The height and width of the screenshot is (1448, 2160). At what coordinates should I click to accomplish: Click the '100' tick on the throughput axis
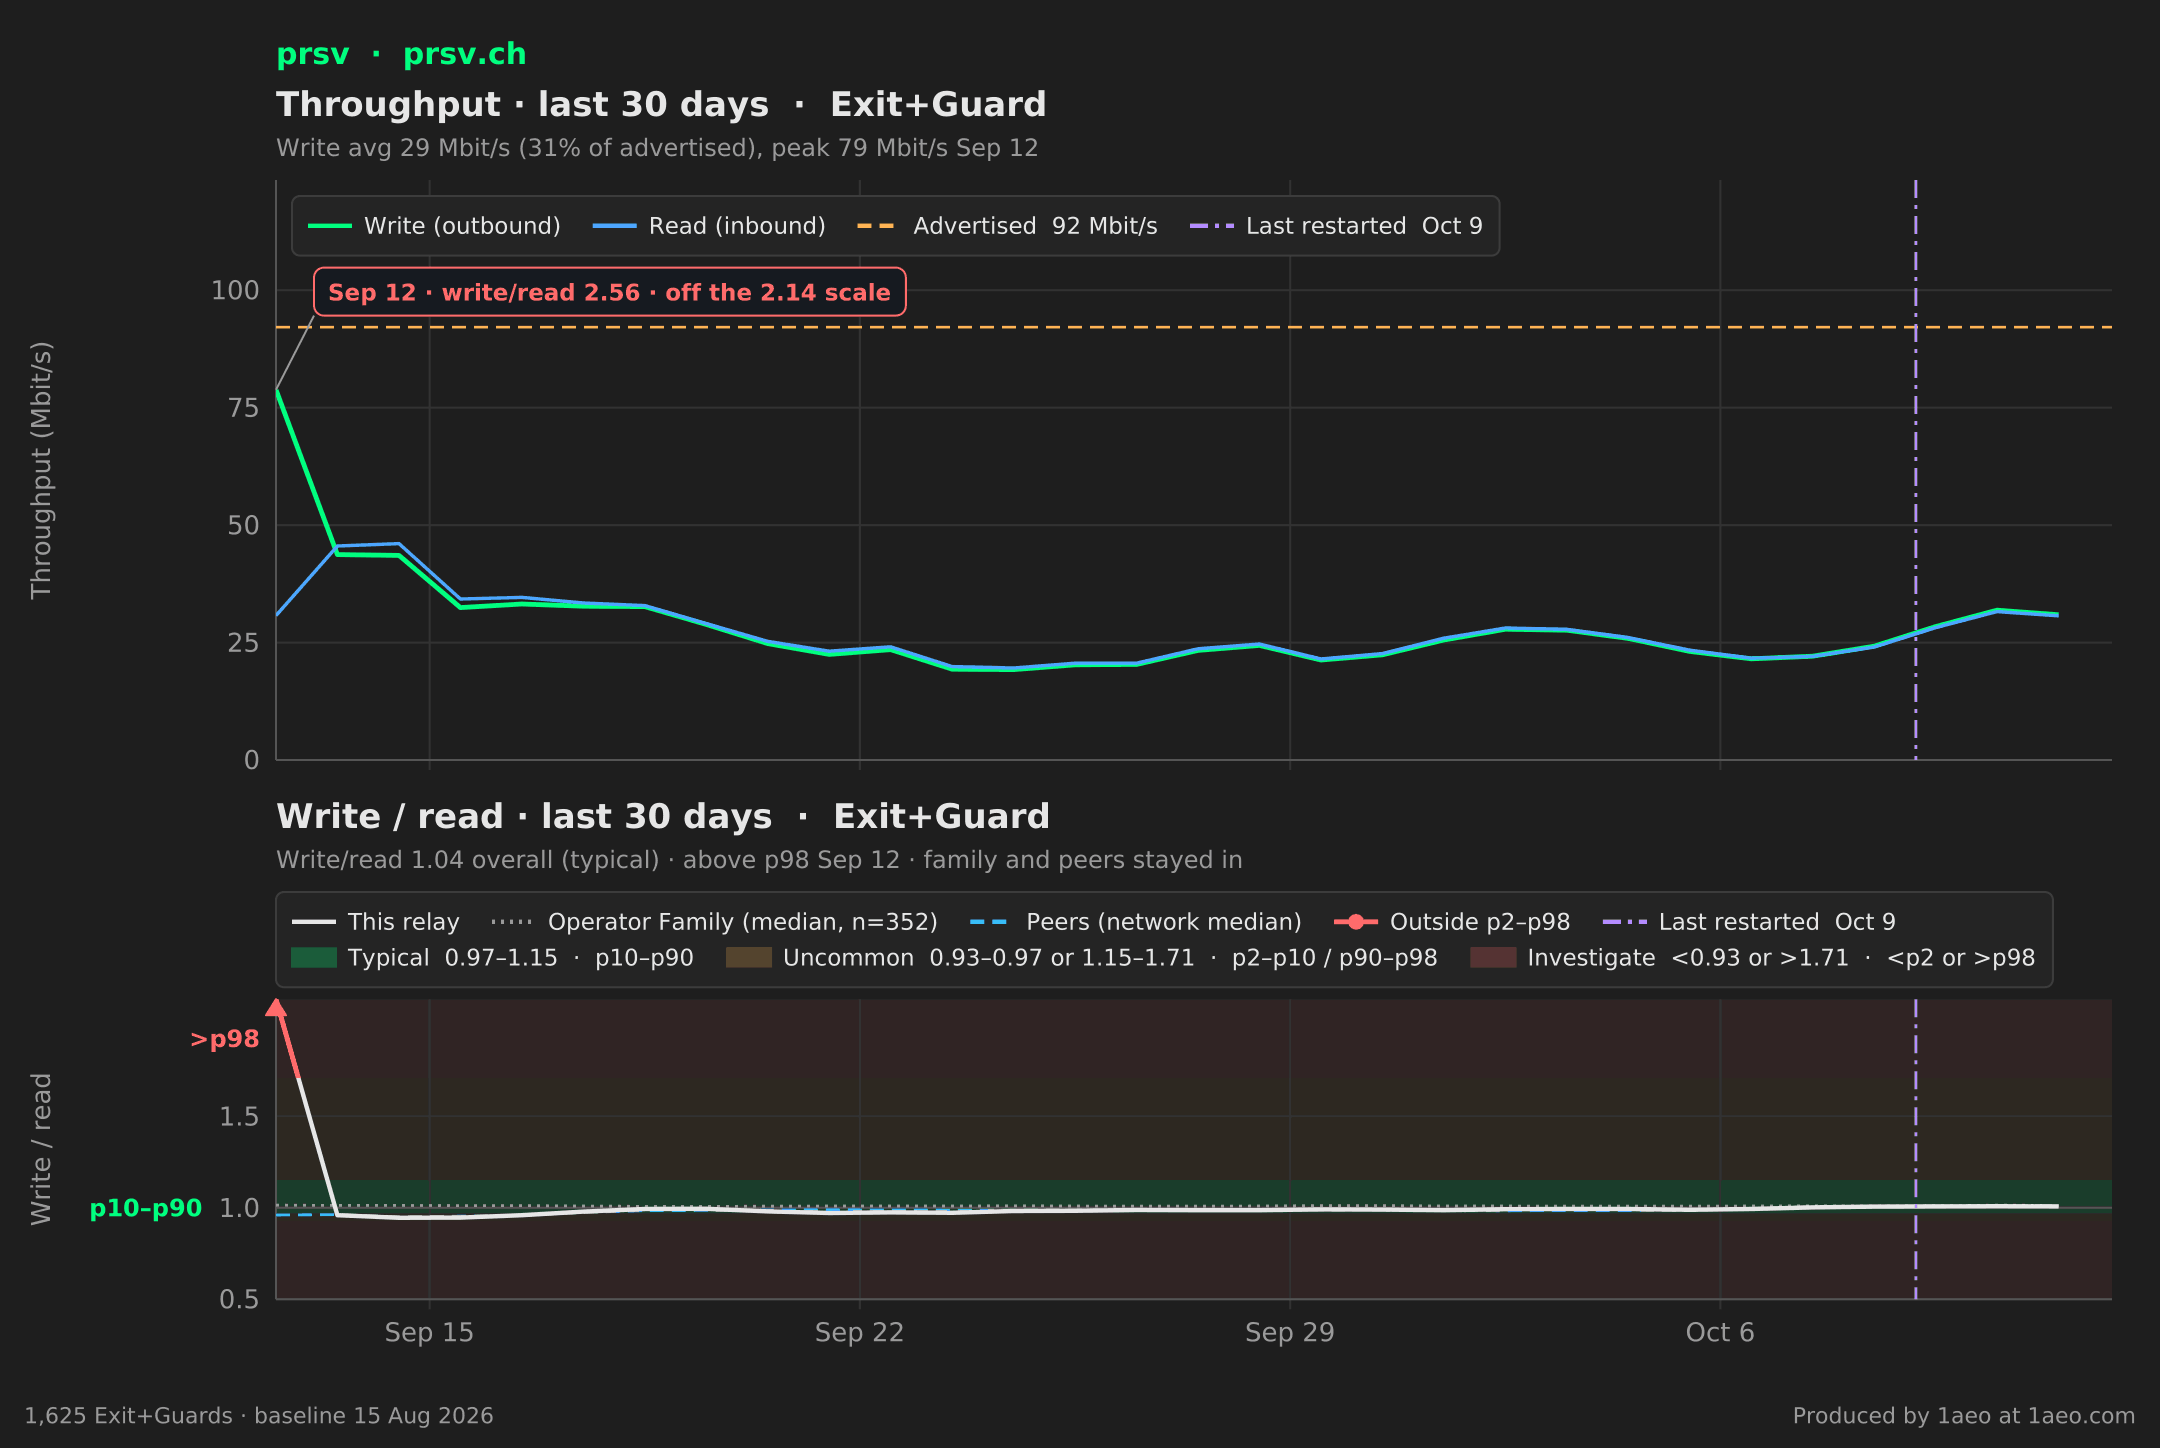[x=235, y=291]
